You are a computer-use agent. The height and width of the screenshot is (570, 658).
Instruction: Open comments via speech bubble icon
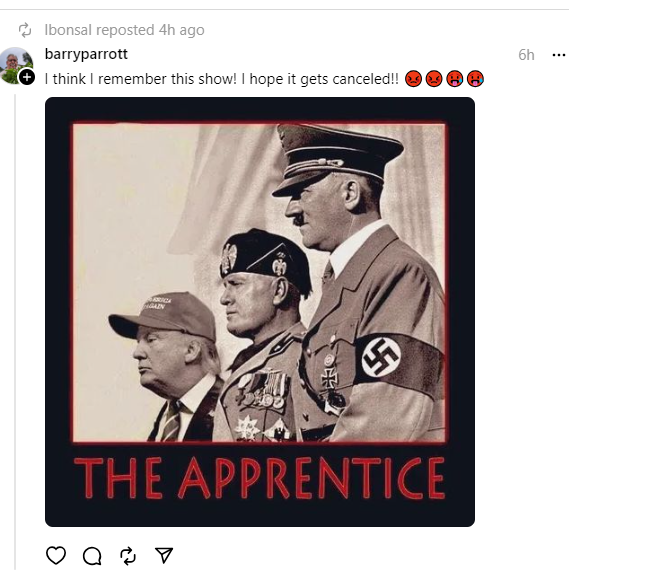pos(92,556)
